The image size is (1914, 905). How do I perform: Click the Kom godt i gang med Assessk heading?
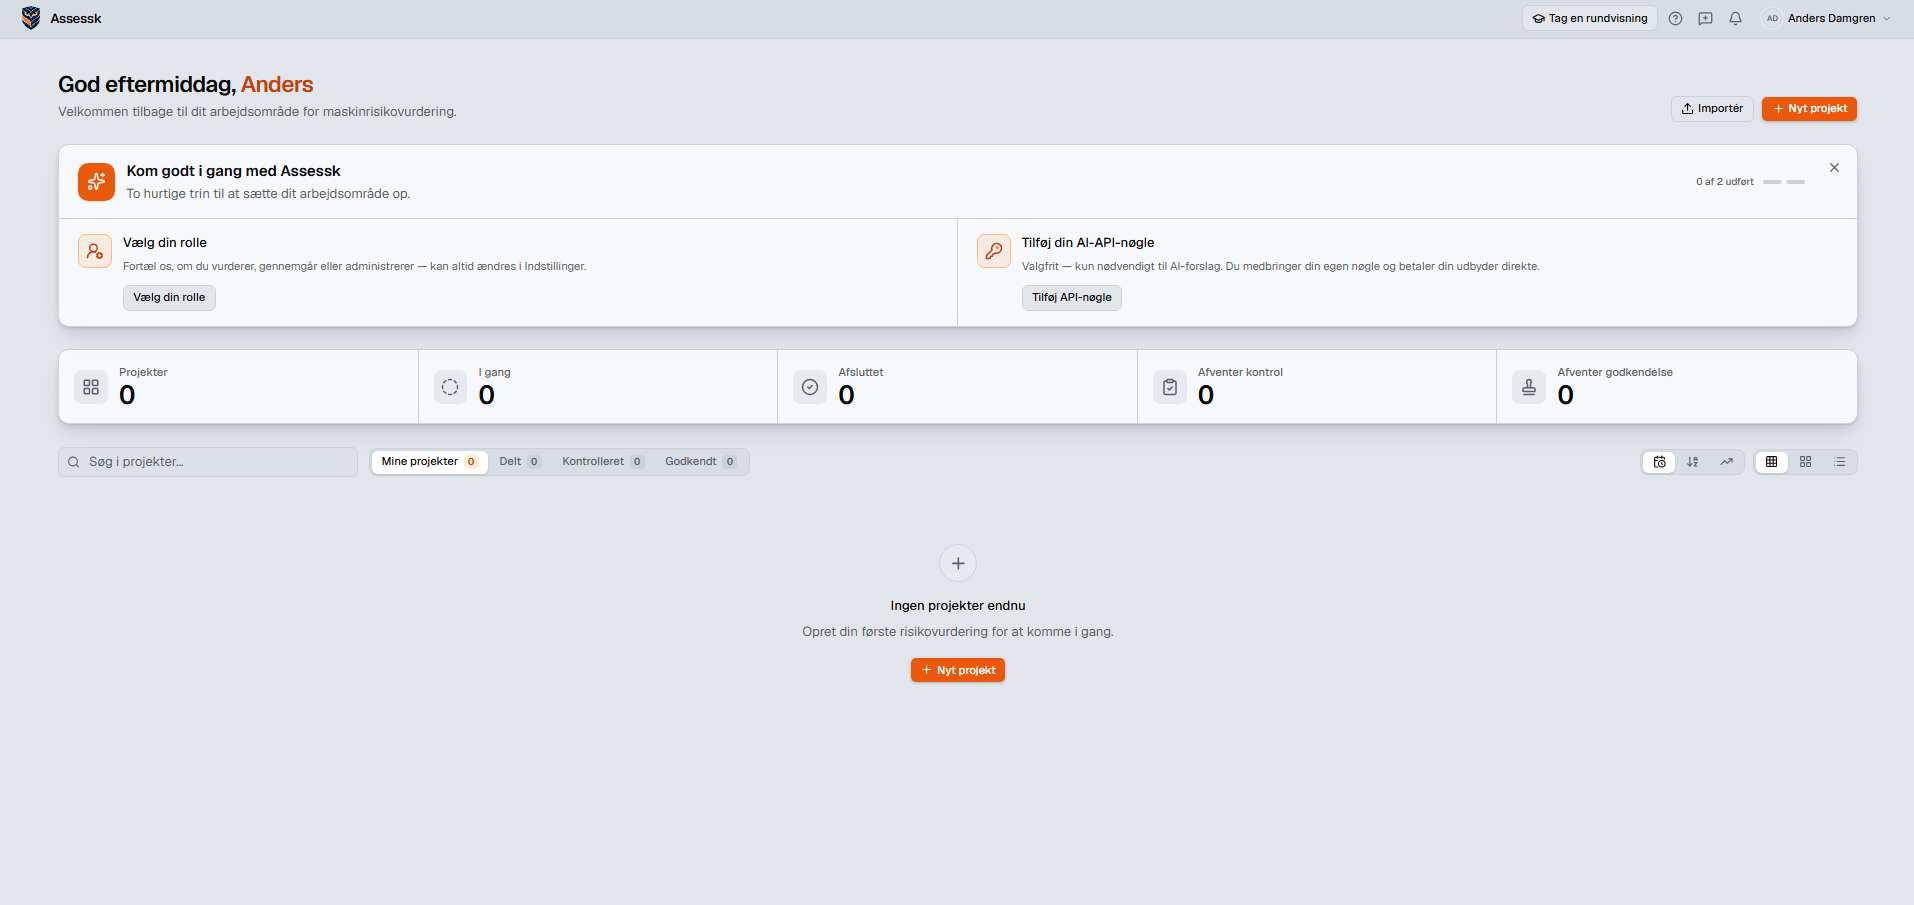click(234, 171)
